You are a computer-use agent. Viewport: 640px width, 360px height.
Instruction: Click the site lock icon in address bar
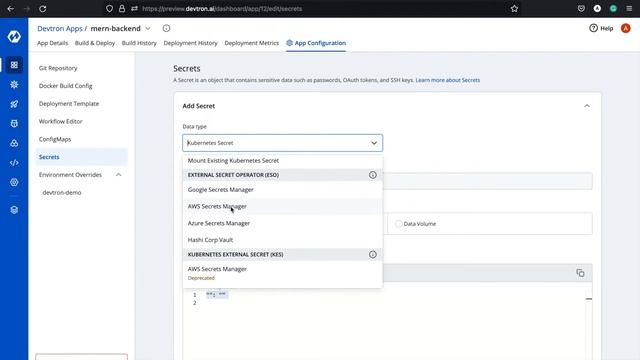pos(122,9)
